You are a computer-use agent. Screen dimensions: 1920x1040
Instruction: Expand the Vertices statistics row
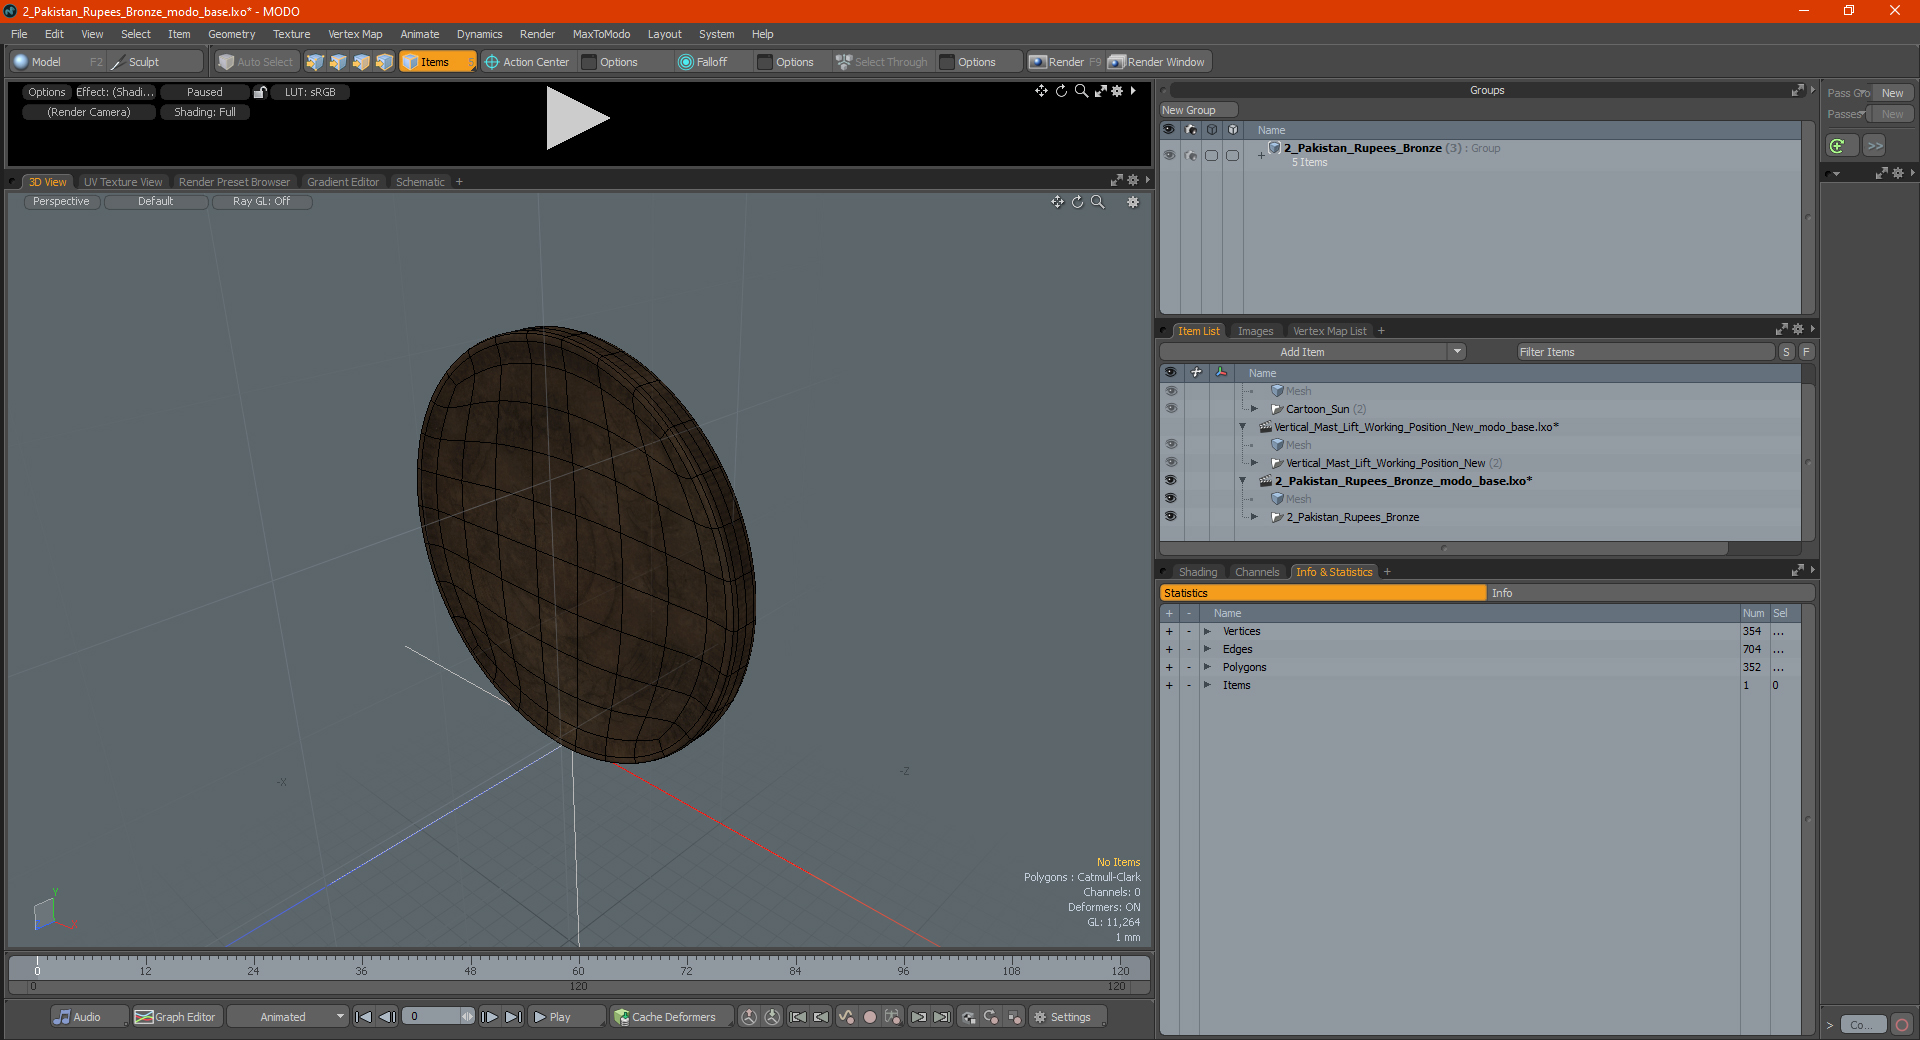[1207, 631]
